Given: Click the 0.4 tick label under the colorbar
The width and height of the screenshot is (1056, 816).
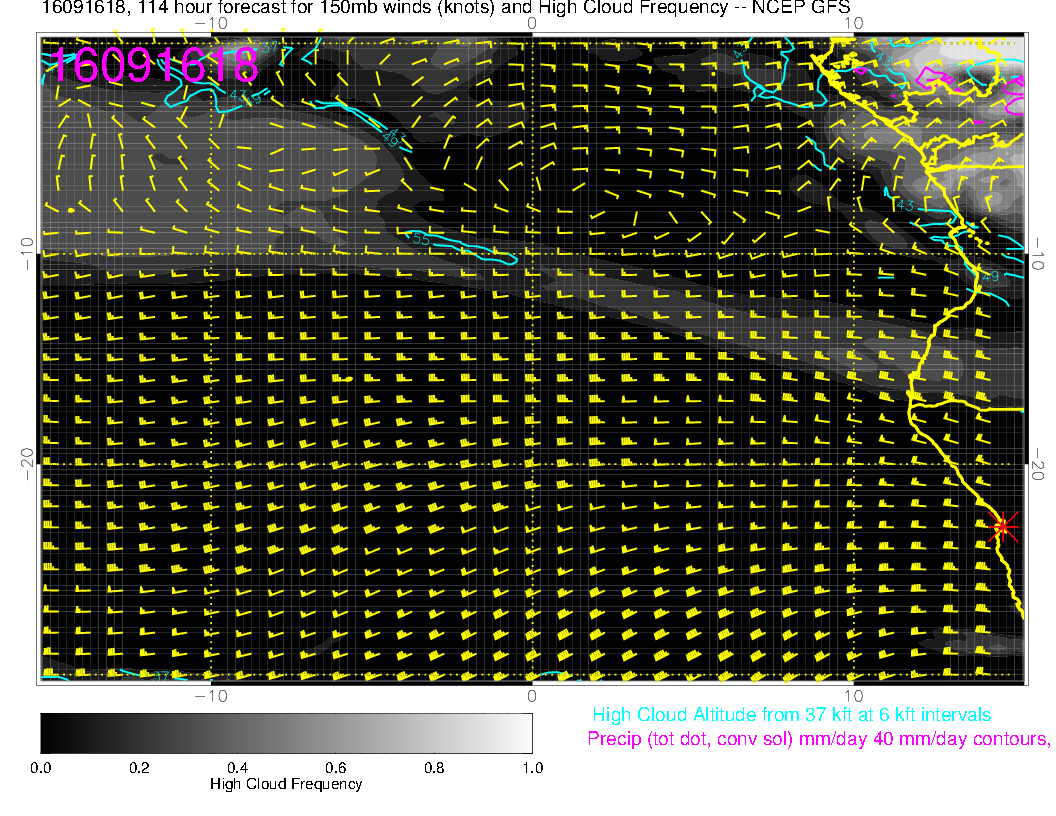Looking at the screenshot, I should coord(237,767).
